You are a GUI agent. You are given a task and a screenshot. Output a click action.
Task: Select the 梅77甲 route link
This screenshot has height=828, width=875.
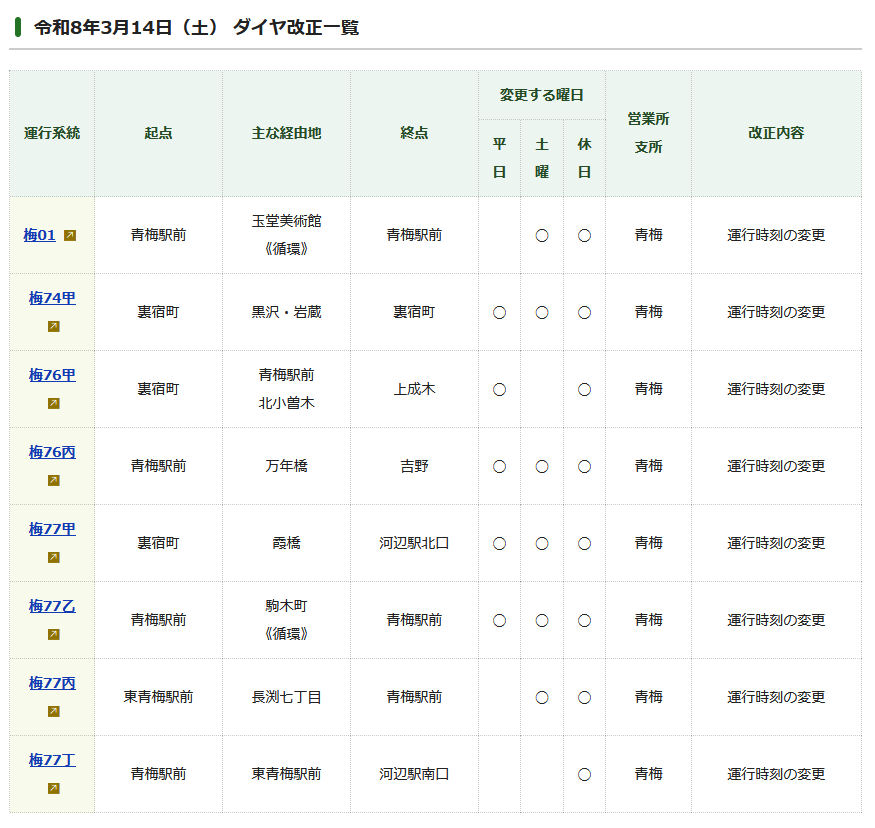click(52, 529)
